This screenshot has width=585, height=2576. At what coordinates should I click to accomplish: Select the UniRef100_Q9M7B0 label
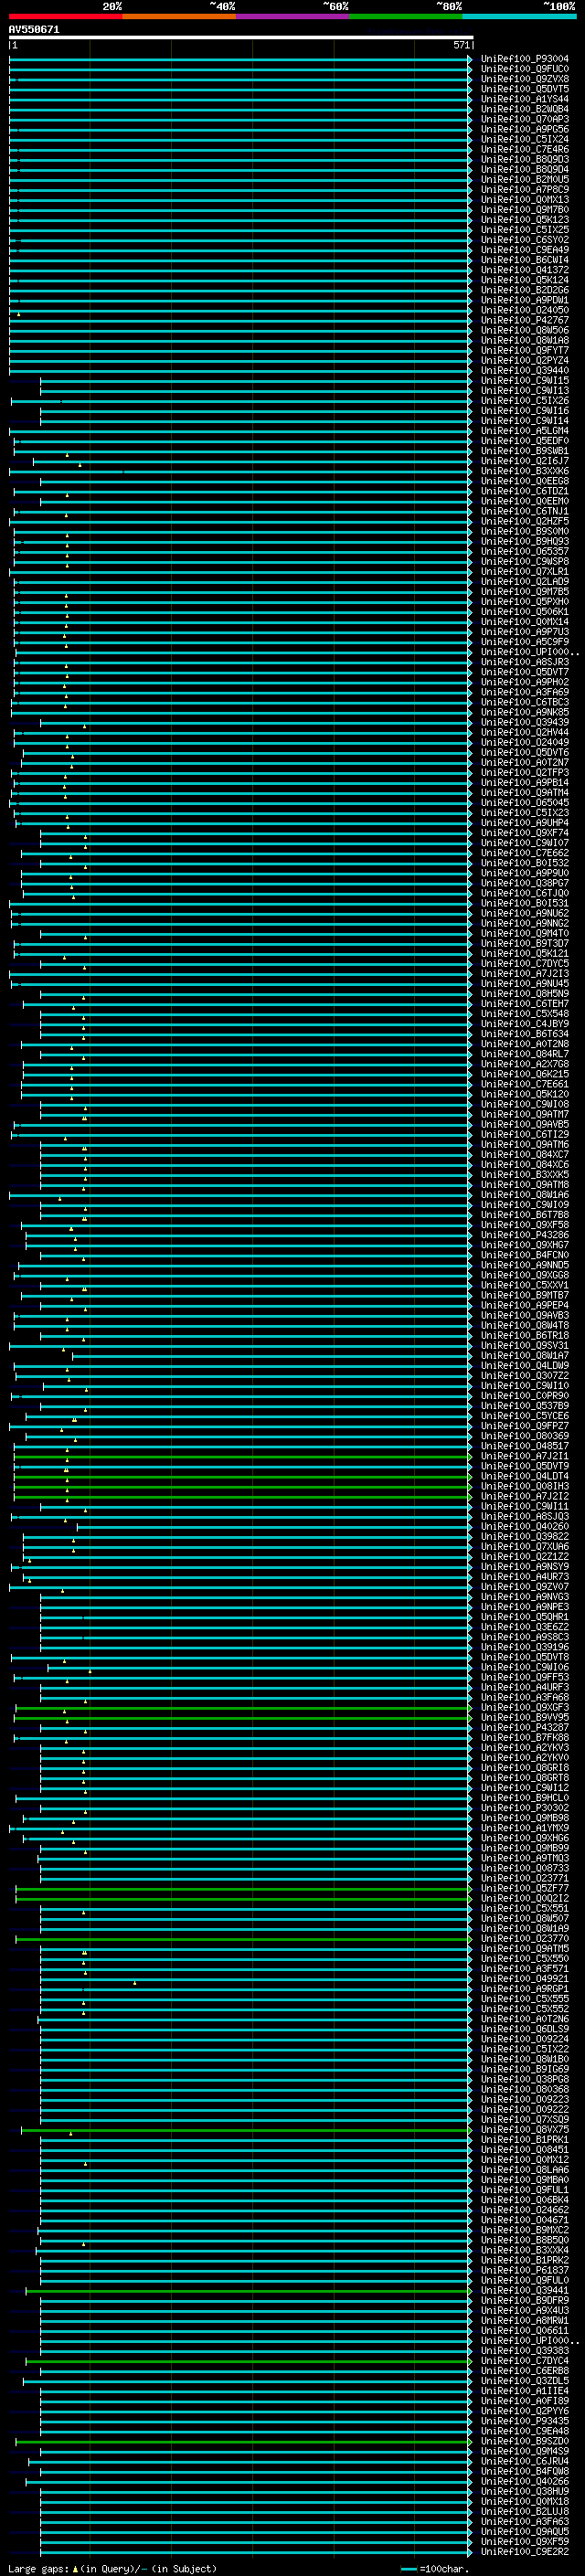[x=525, y=210]
